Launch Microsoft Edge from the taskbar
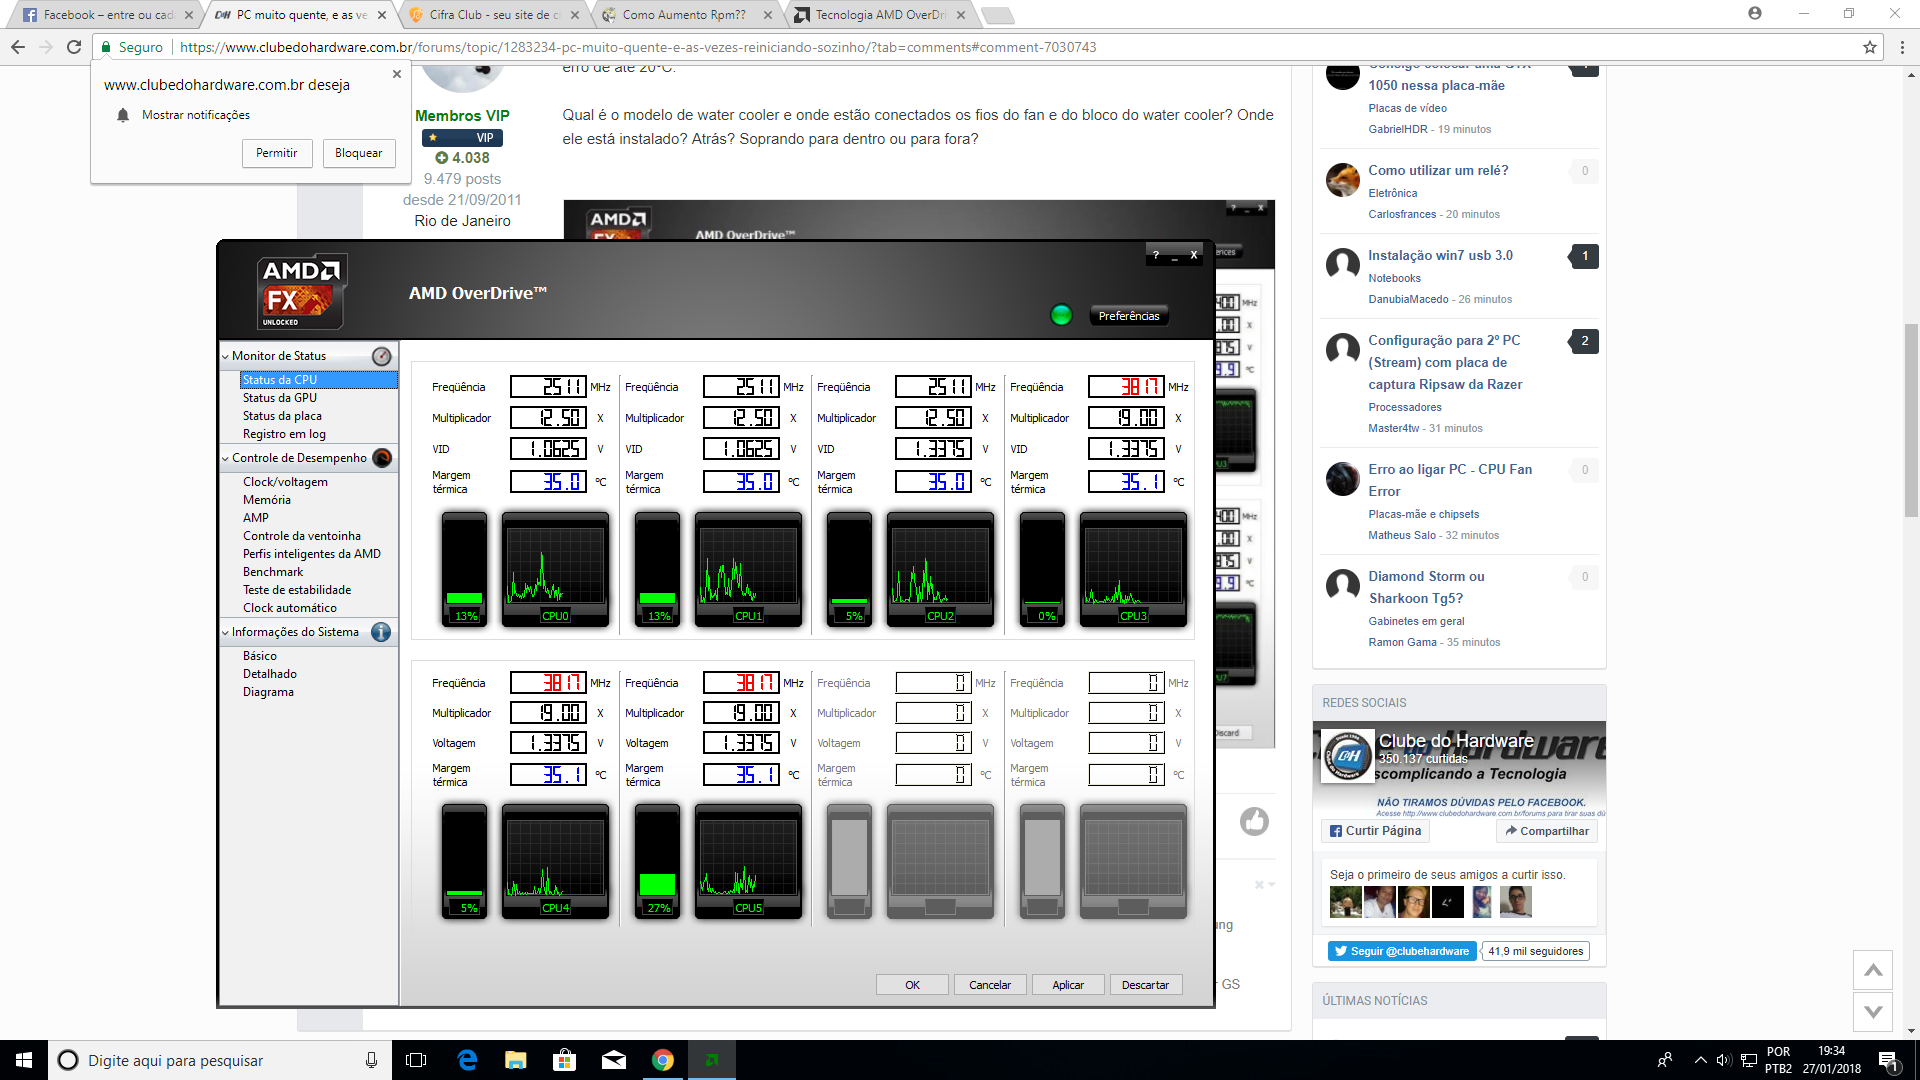1920x1080 pixels. click(467, 1060)
